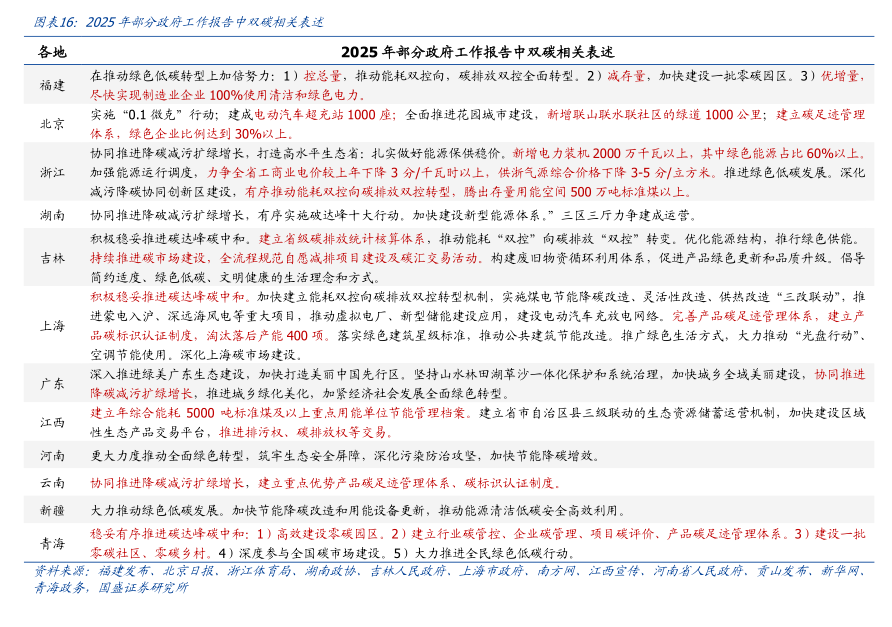Click the 云南 row label
Viewport: 892px width, 627px height.
(52, 482)
